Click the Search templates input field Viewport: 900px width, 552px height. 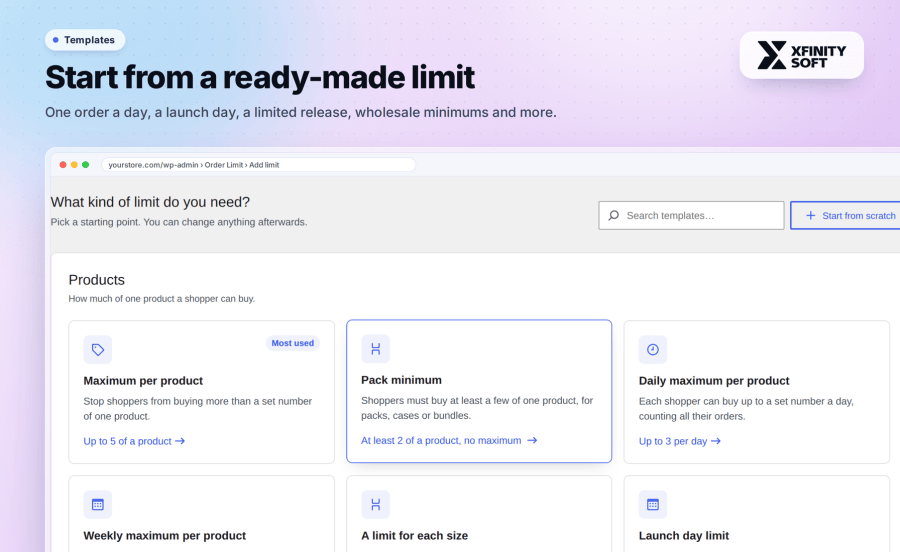click(x=691, y=215)
